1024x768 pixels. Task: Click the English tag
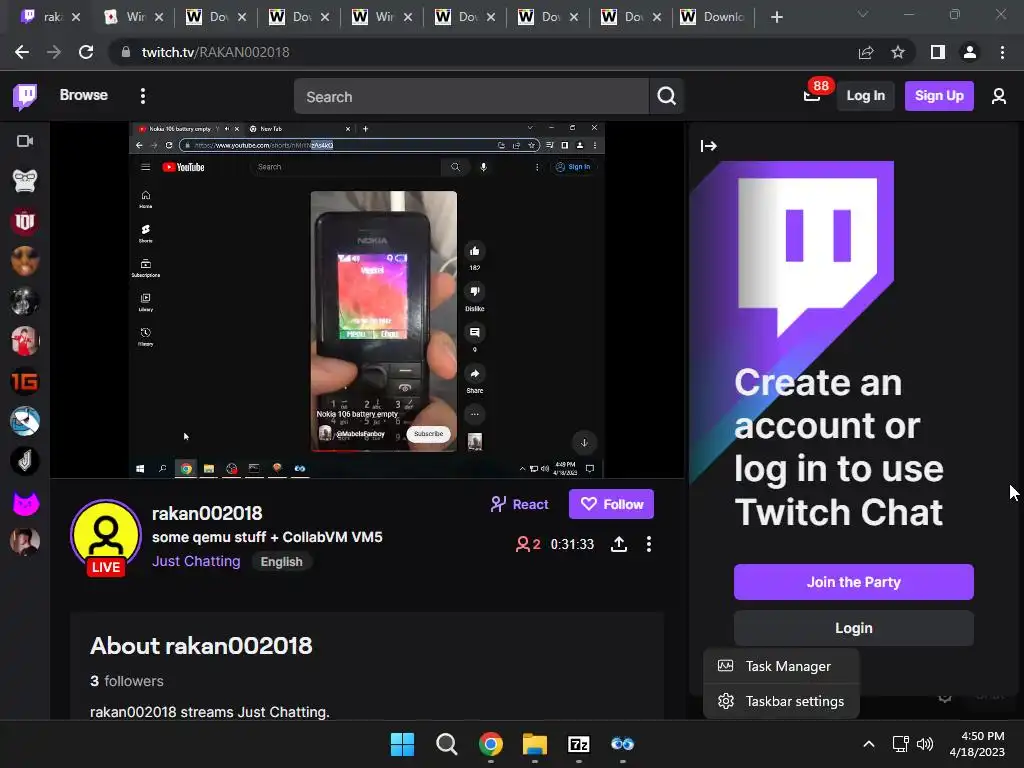[281, 562]
